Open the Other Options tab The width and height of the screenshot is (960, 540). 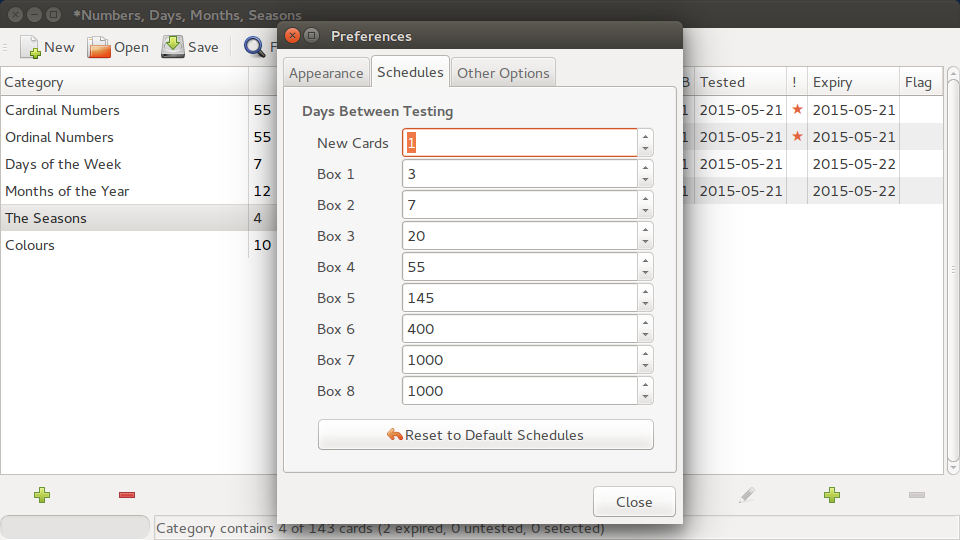coord(503,73)
